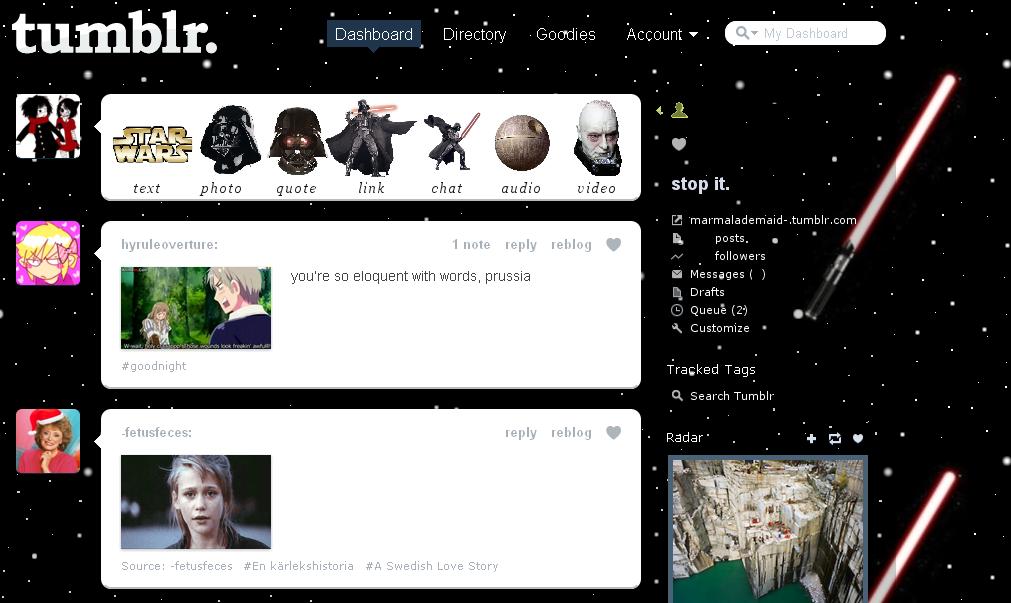This screenshot has height=603, width=1011.
Task: Switch to the Dashboard tab
Action: (374, 33)
